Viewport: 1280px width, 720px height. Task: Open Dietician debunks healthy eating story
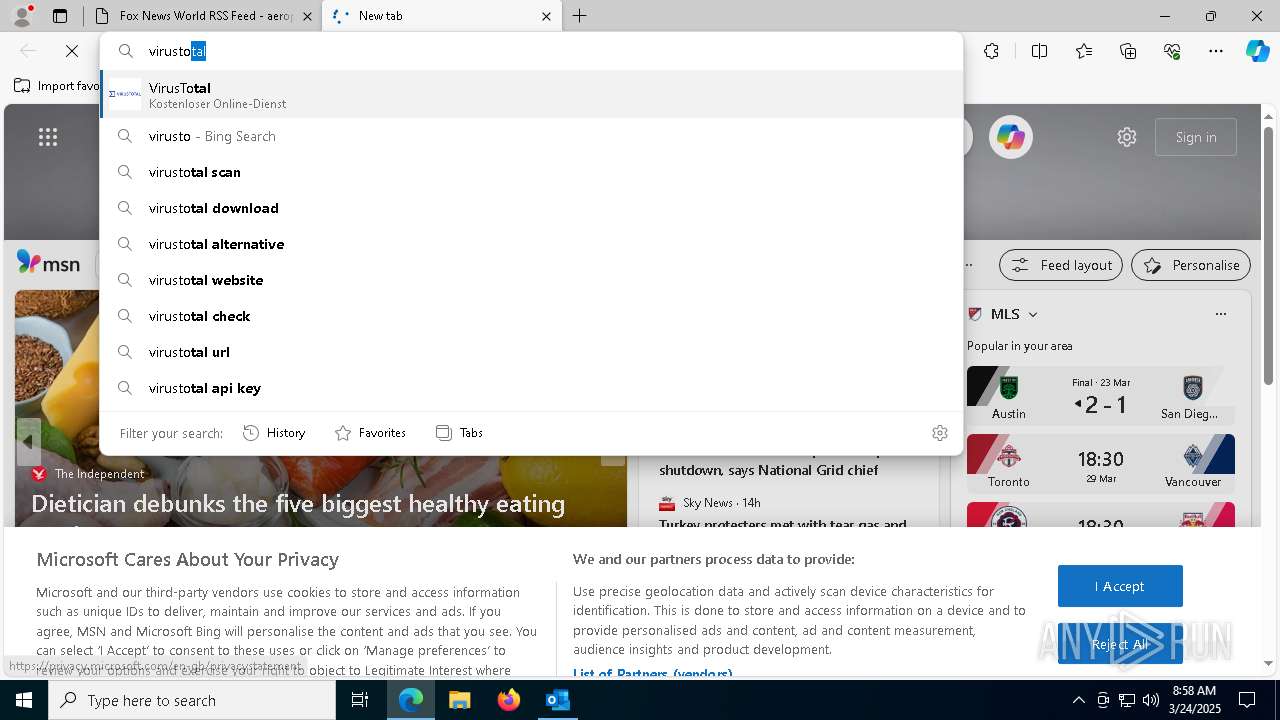[x=298, y=504]
